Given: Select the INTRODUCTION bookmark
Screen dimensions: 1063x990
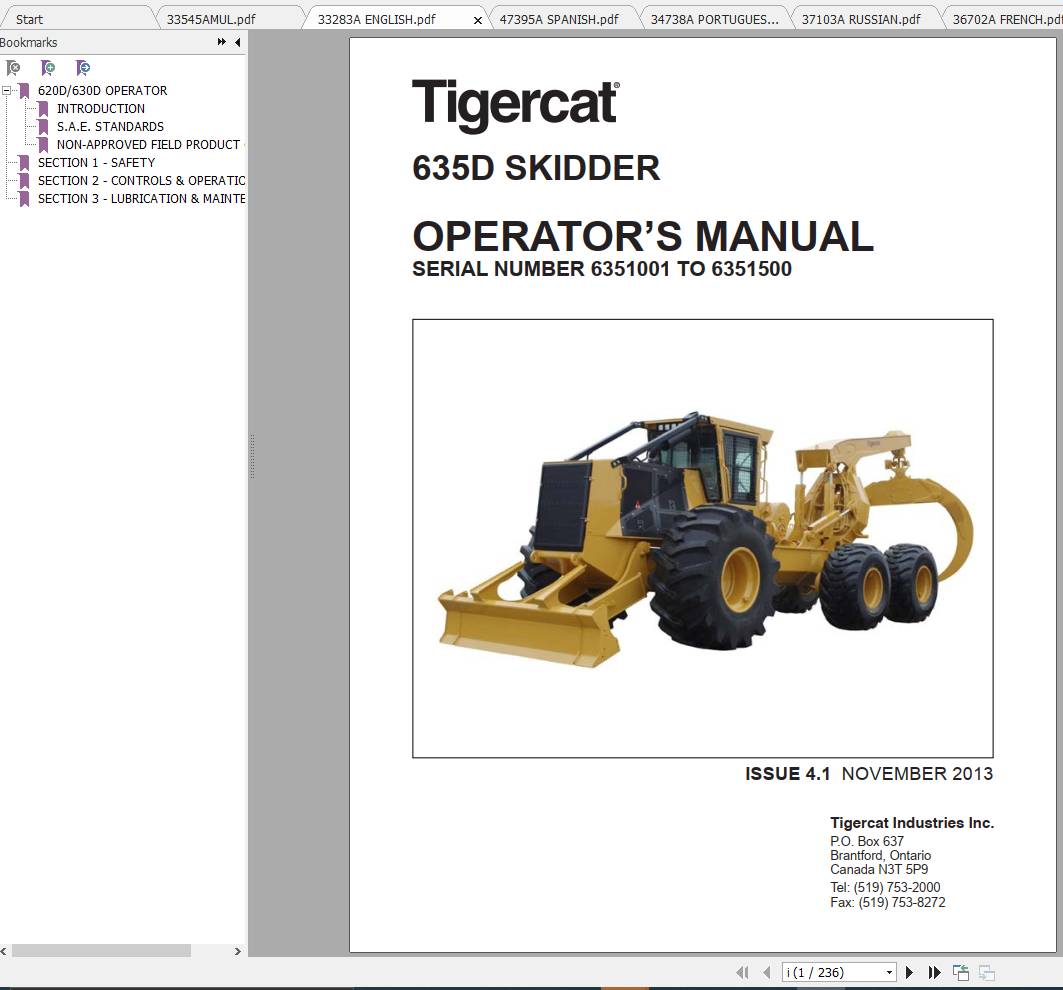Looking at the screenshot, I should pyautogui.click(x=101, y=108).
